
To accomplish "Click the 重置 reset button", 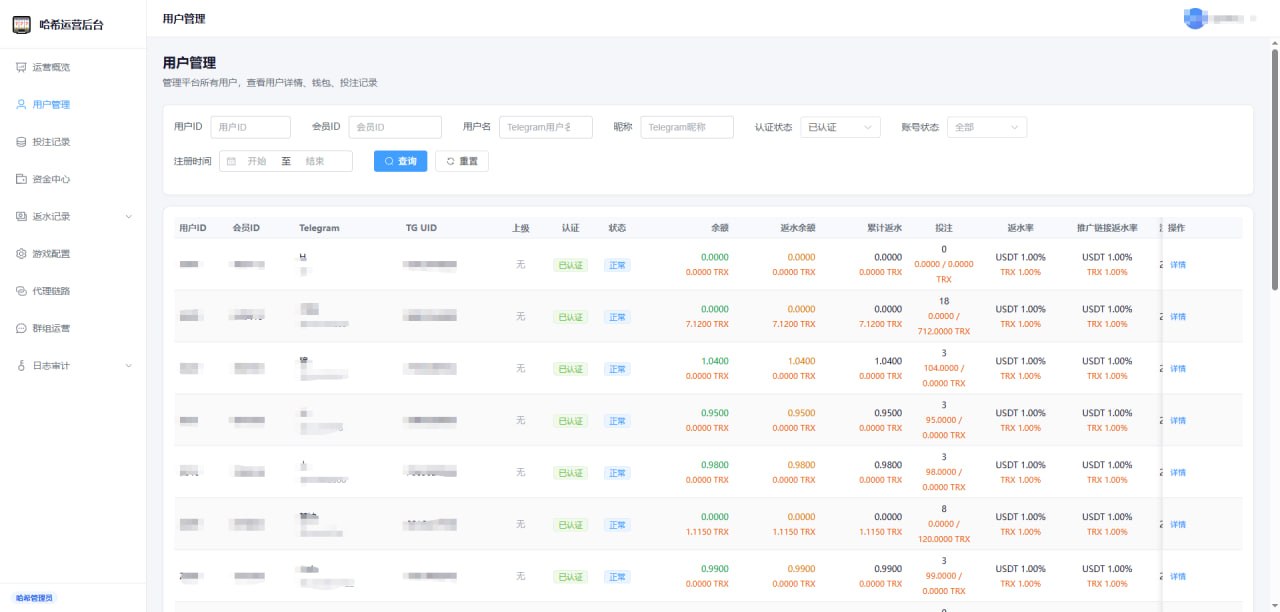I will coord(462,161).
